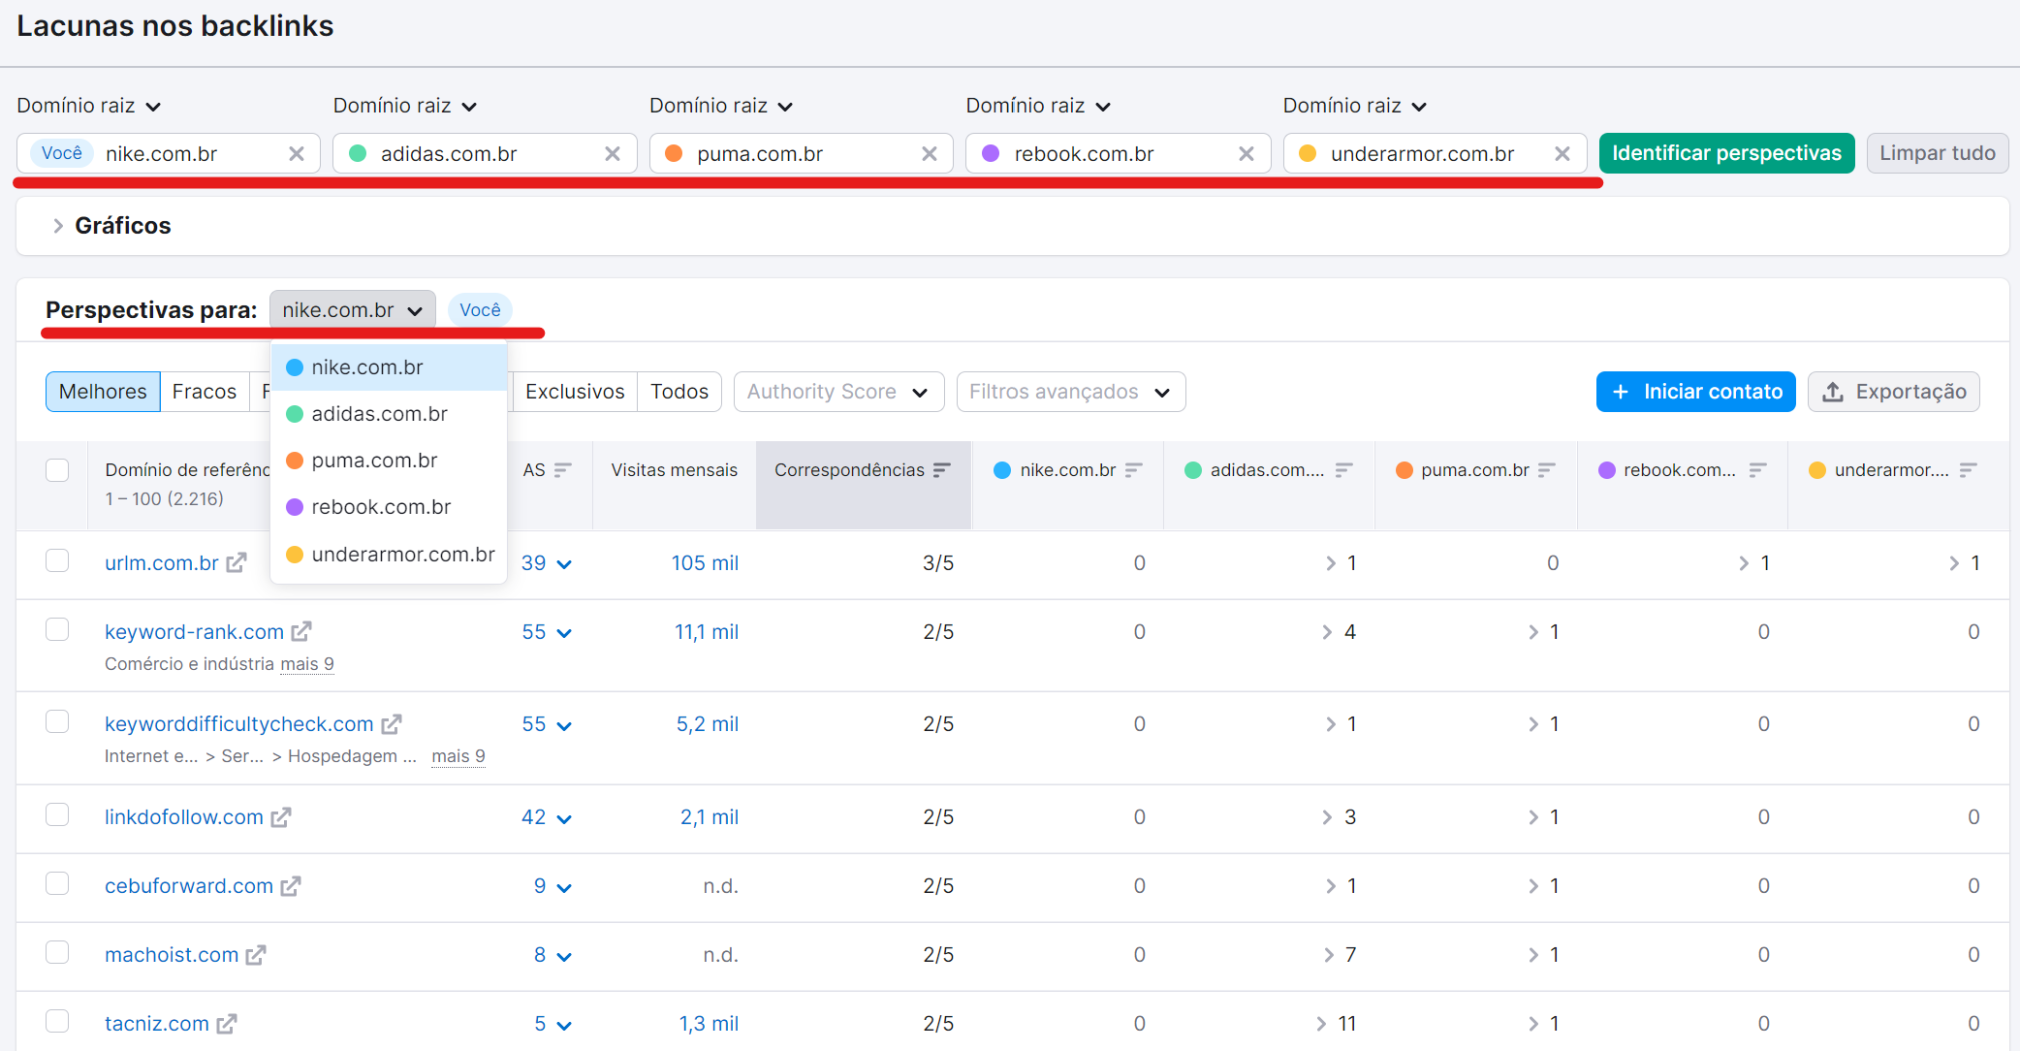Check the keyword-rank.com row checkbox

[57, 629]
